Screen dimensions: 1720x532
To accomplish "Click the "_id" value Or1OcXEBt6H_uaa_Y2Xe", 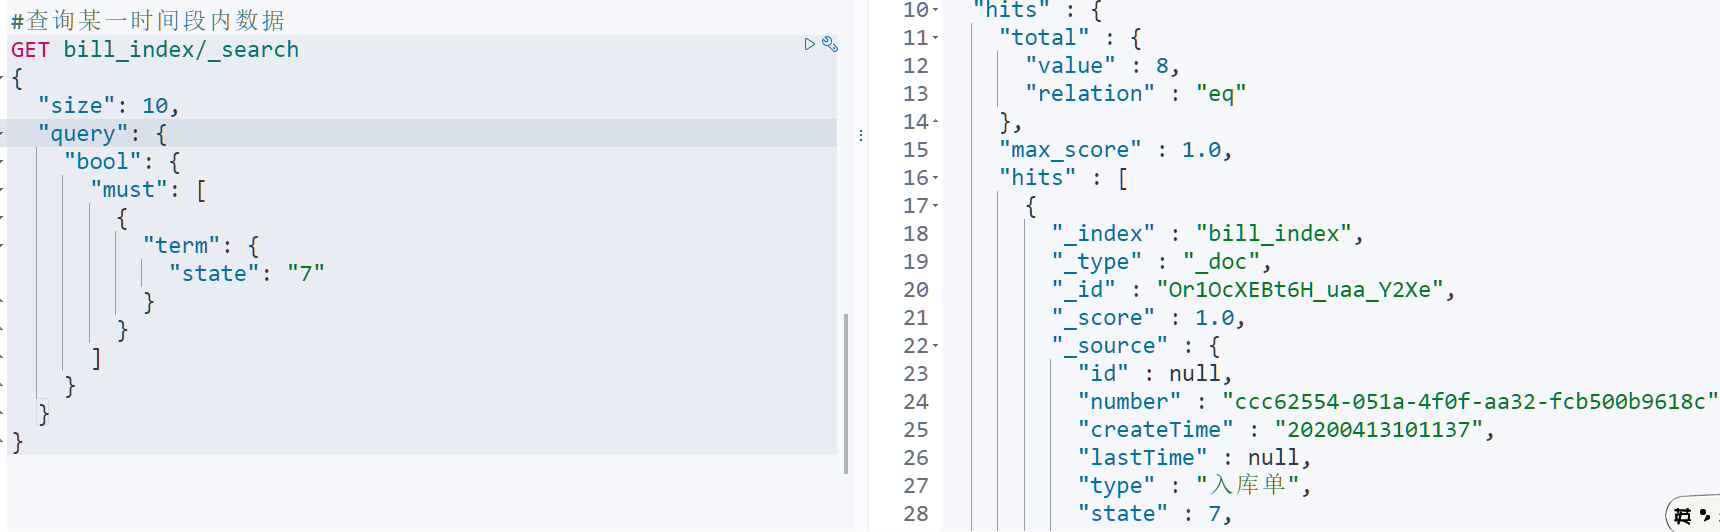I will 1300,290.
